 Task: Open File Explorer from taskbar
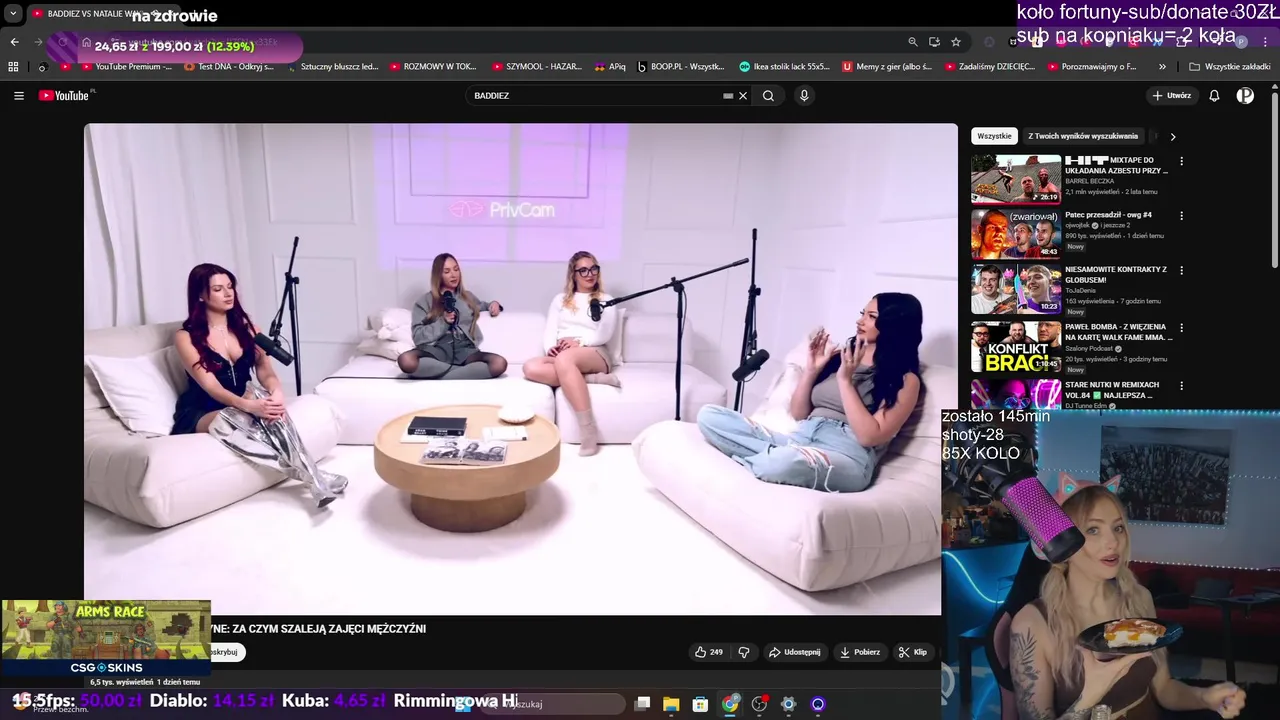click(x=671, y=704)
